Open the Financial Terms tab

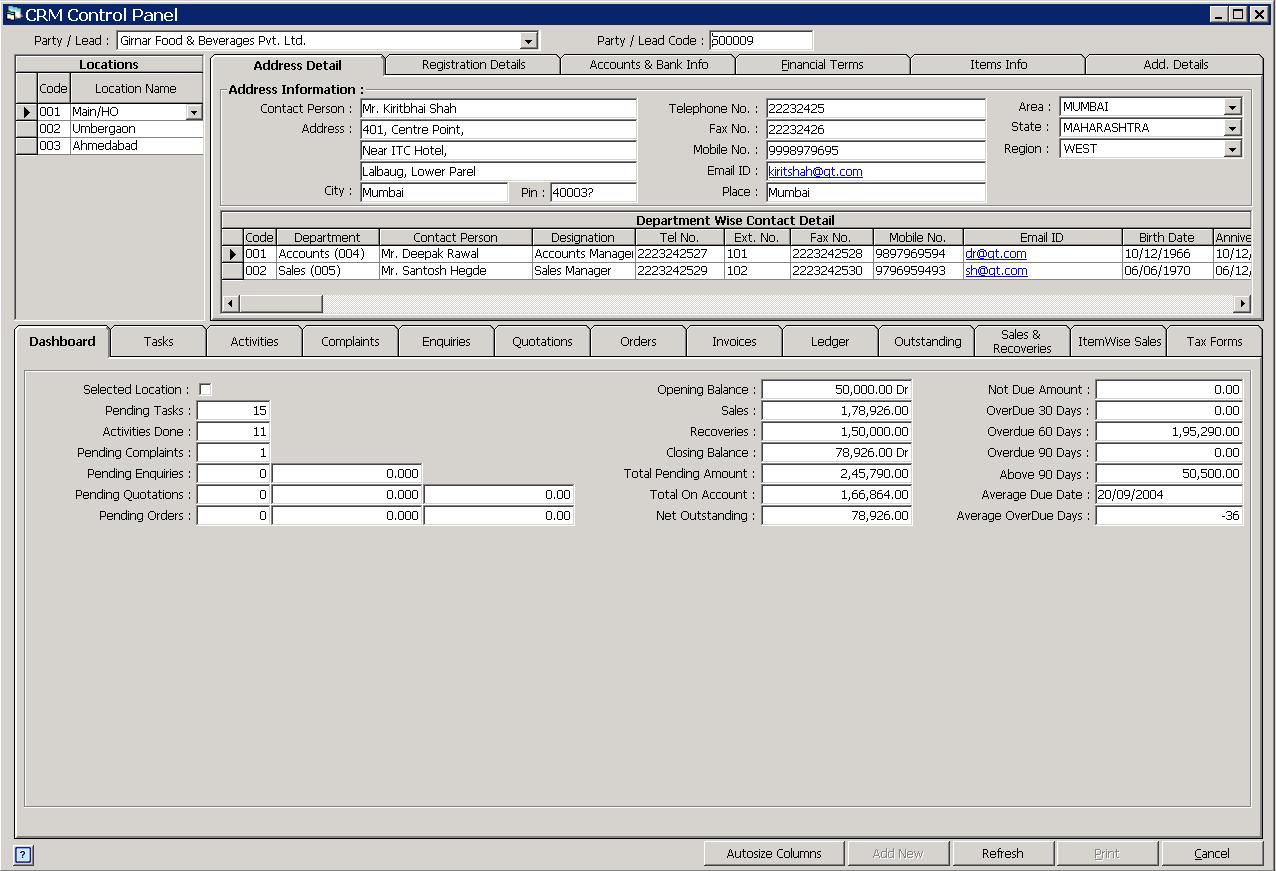point(822,65)
